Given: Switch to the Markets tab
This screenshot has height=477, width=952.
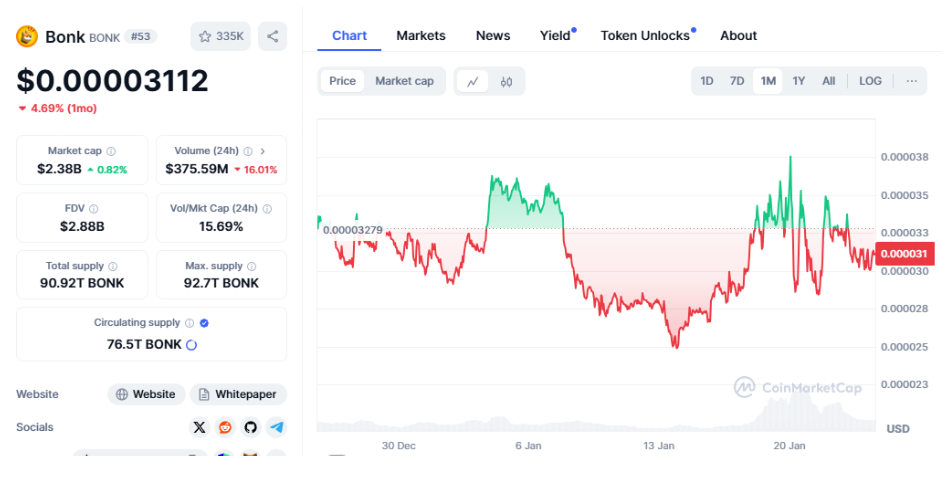Looking at the screenshot, I should pyautogui.click(x=421, y=35).
